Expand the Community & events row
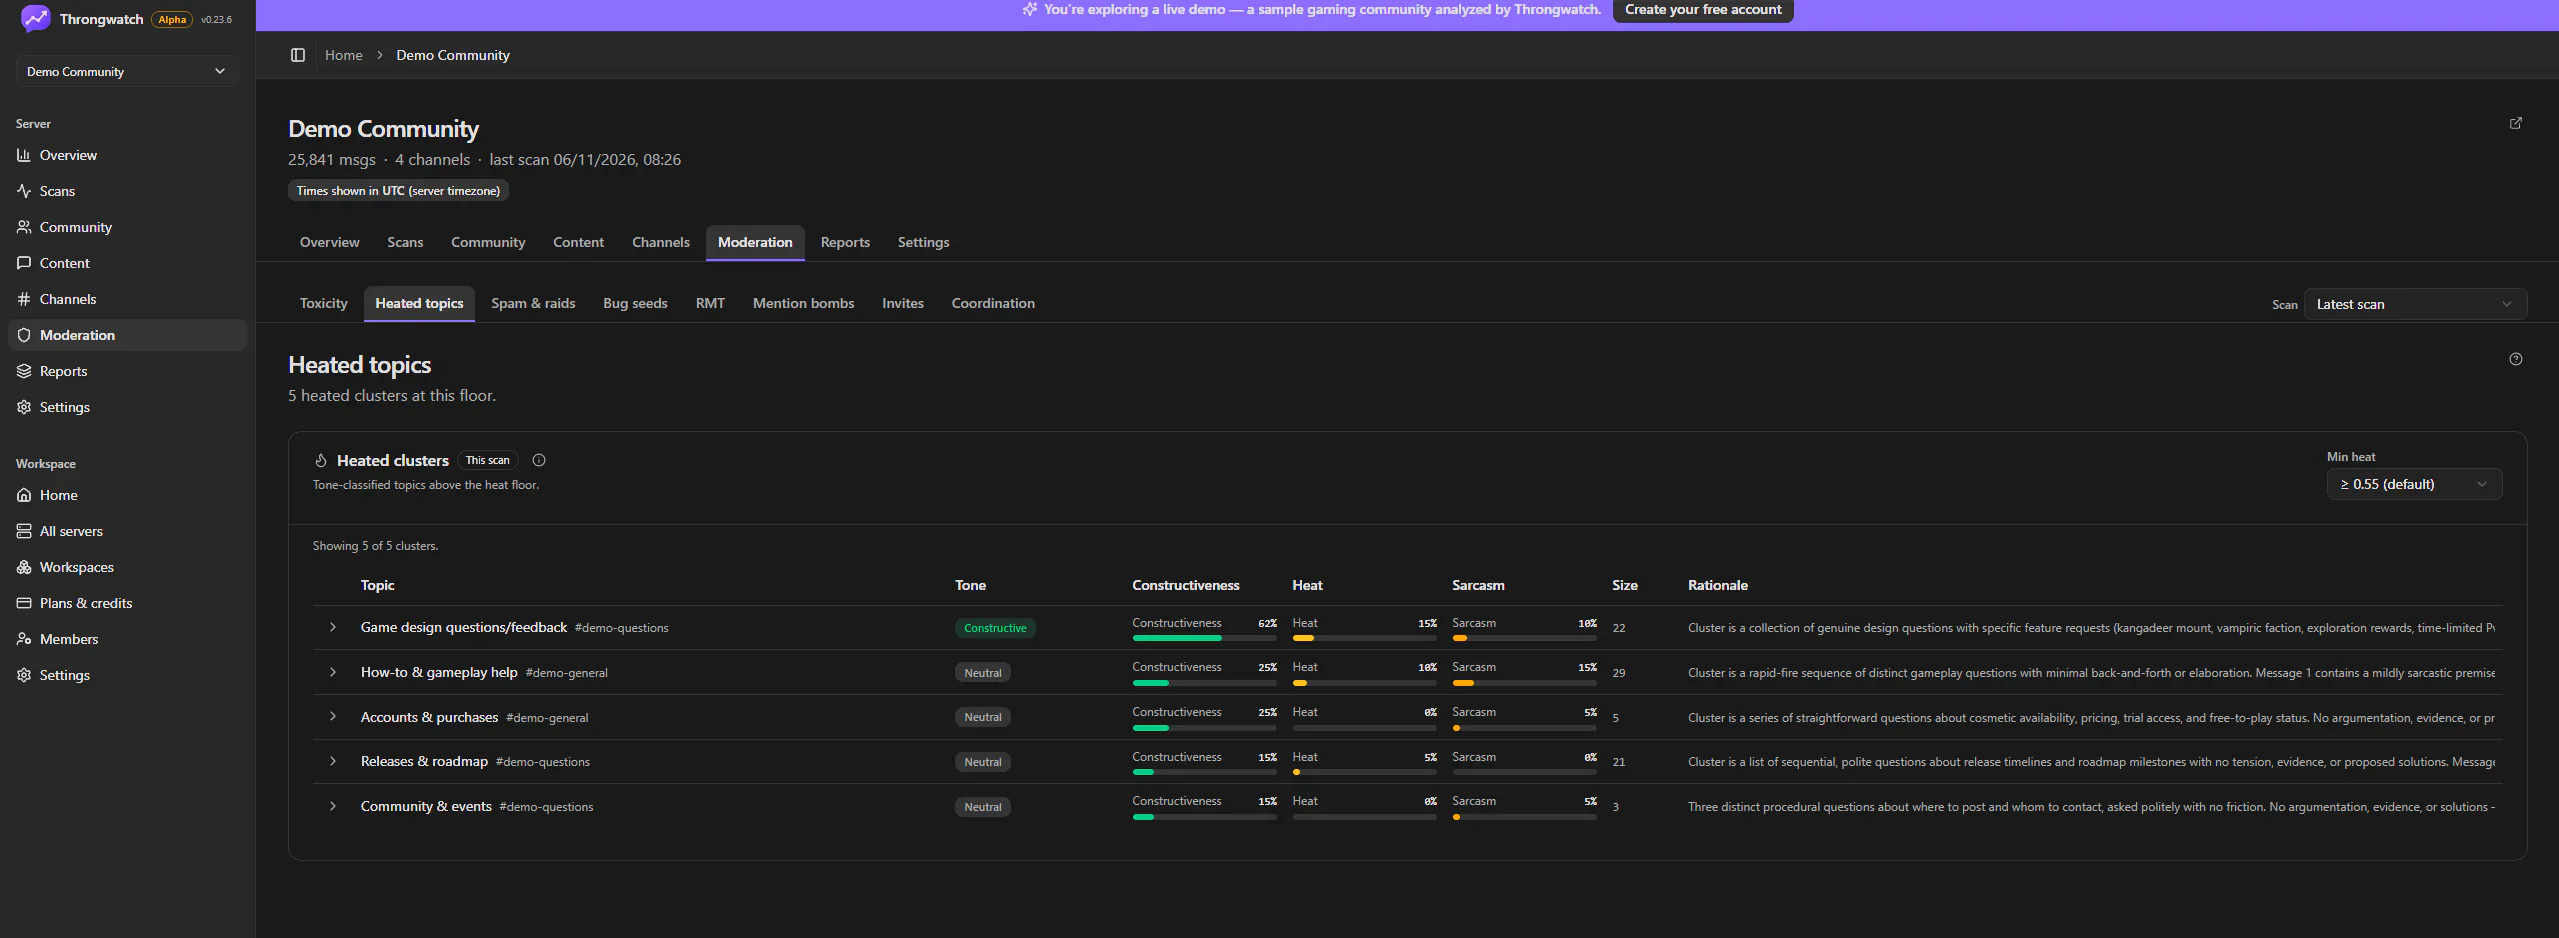 (333, 806)
